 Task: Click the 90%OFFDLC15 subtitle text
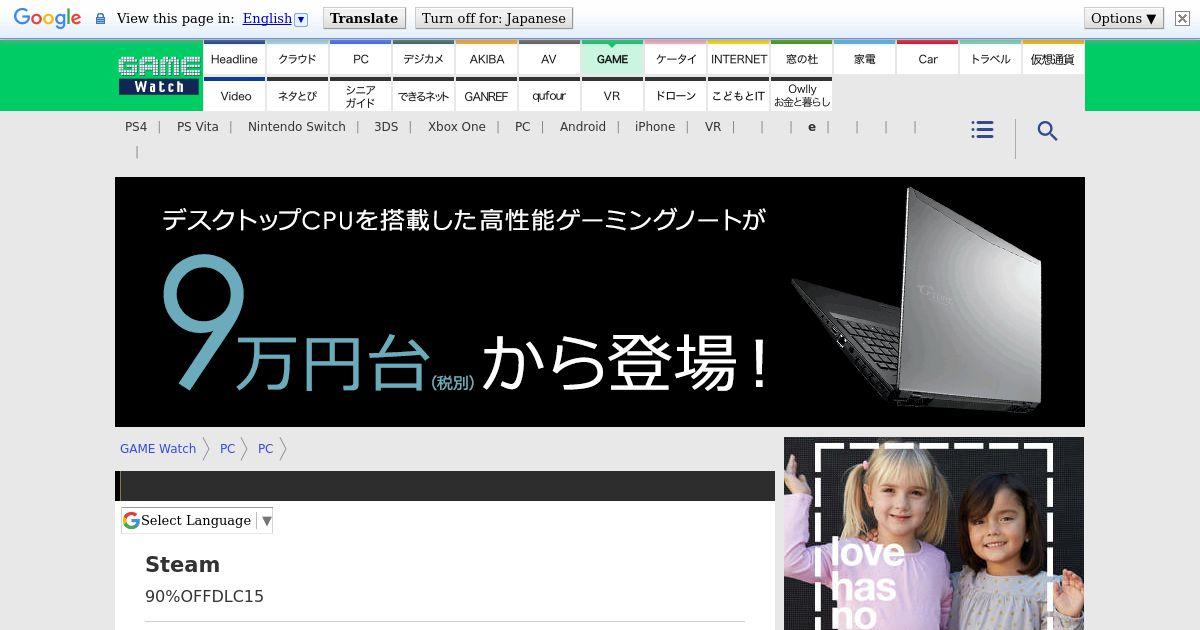(x=204, y=596)
